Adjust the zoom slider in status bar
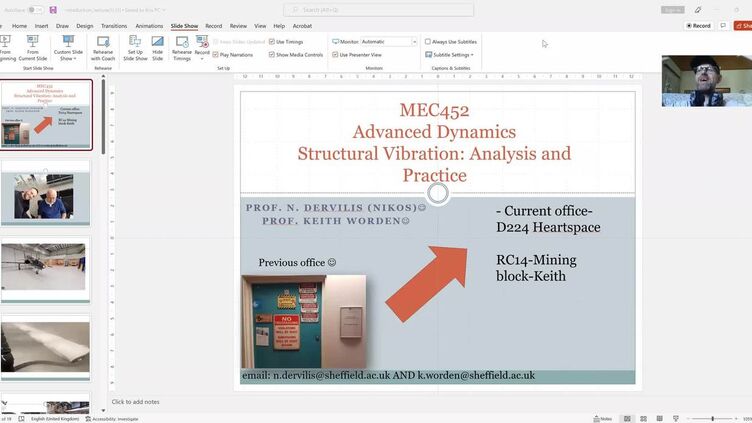Screen dimensions: 752x423 click(712, 418)
